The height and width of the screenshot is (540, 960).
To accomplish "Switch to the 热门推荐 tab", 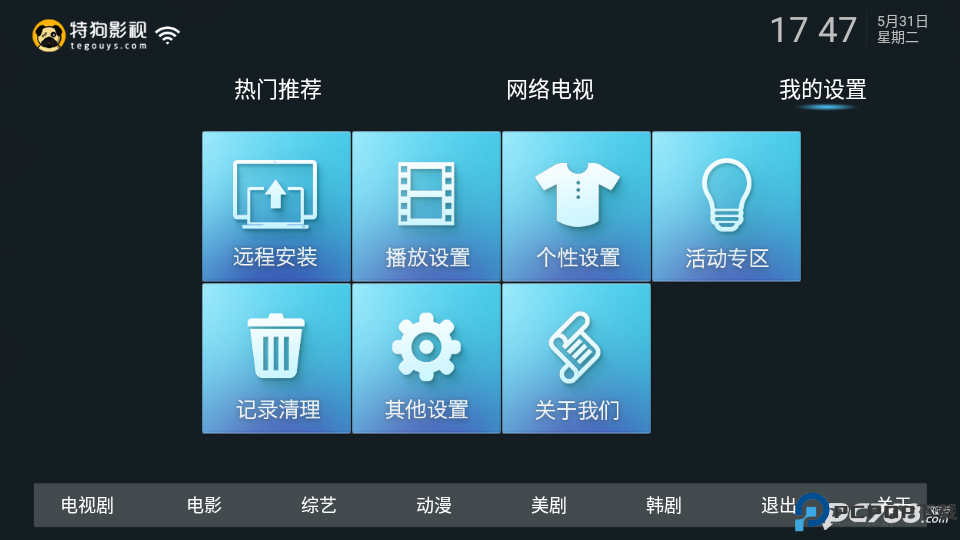I will (278, 89).
